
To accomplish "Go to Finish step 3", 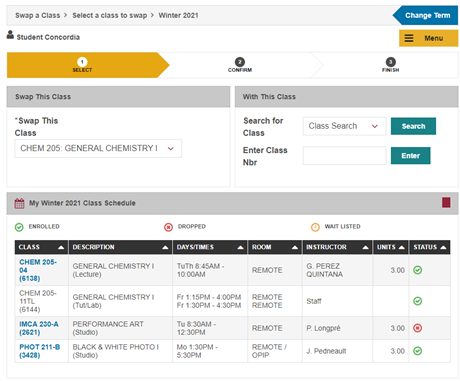I will [x=390, y=65].
